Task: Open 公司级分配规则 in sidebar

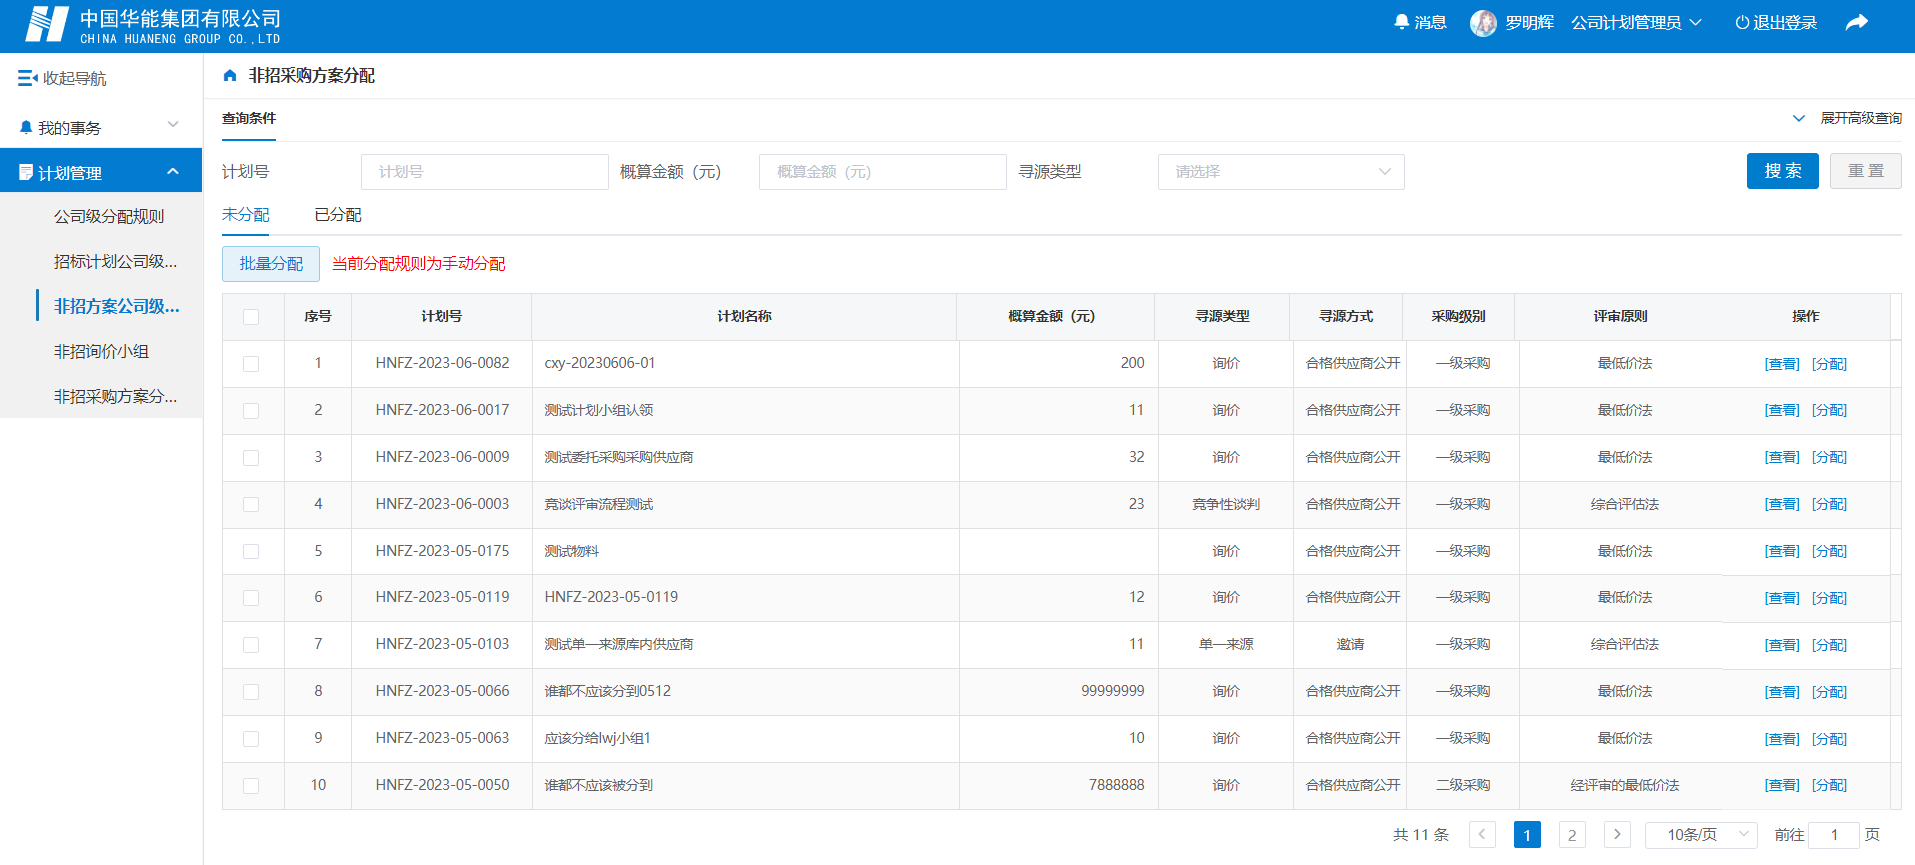Action: click(x=109, y=216)
